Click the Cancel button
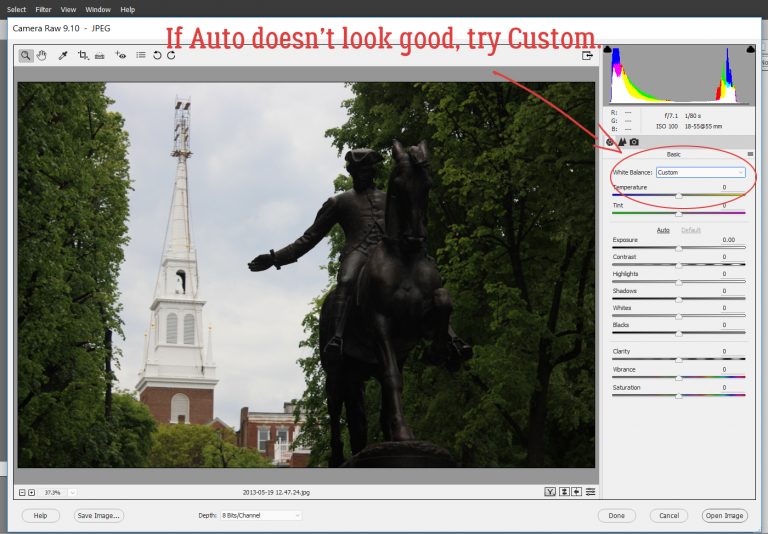768x534 pixels. coord(669,515)
